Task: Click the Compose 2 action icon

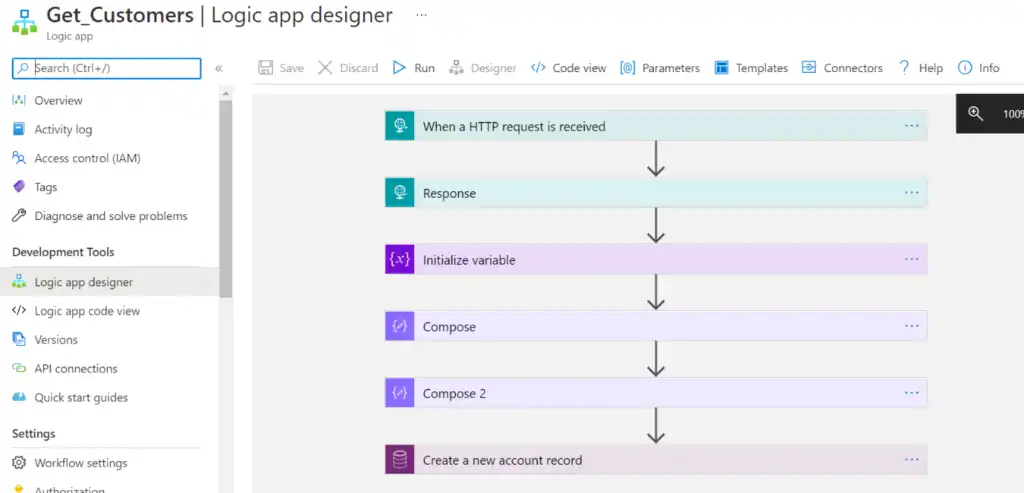Action: (x=400, y=392)
